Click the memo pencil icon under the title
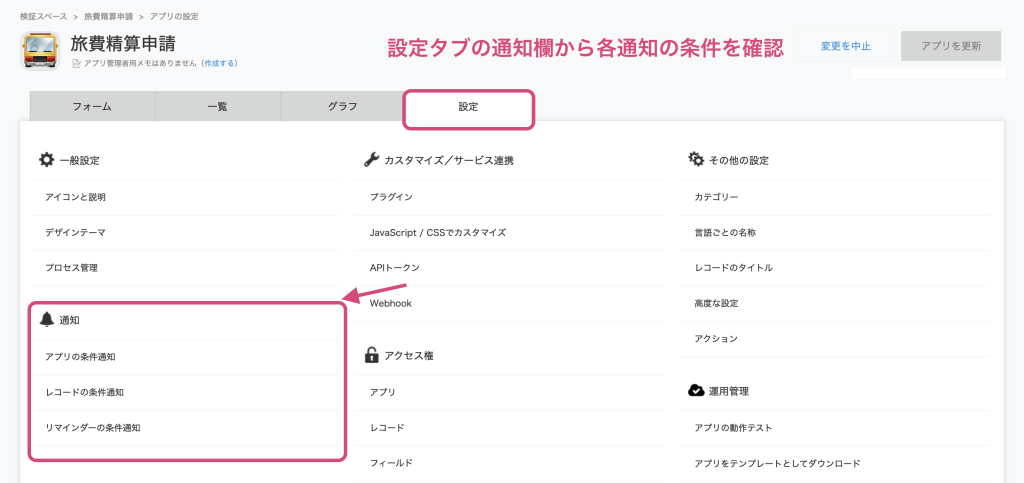Screen dimensions: 1024x483 pyautogui.click(x=77, y=63)
